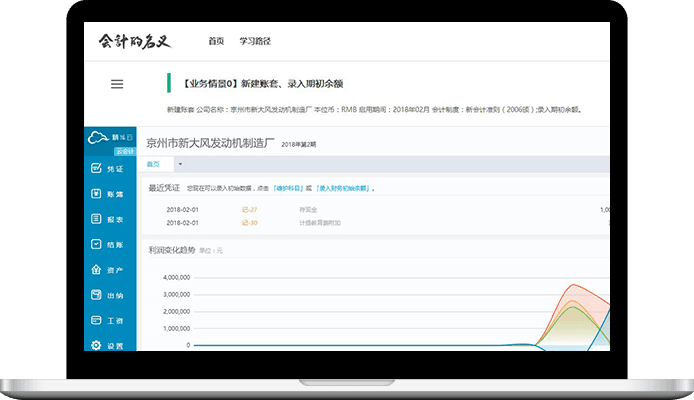This screenshot has width=694, height=400.
Task: Select the 工资 (Payroll) sidebar icon
Action: [x=97, y=321]
